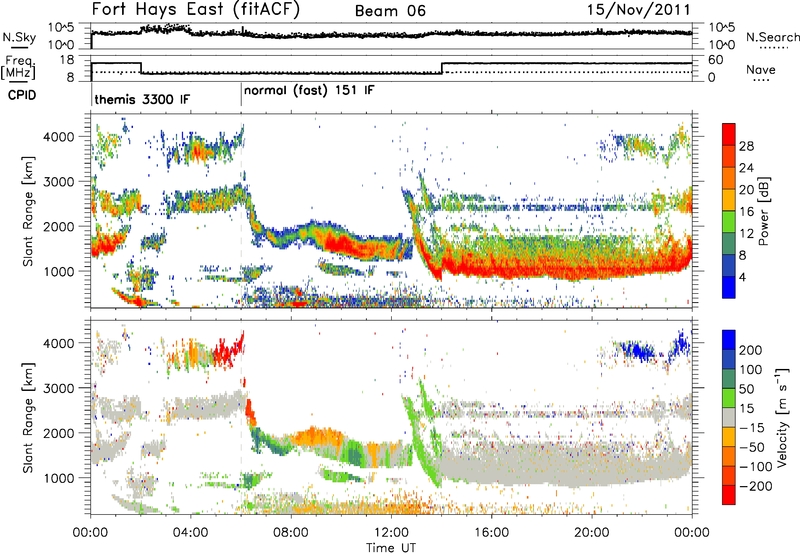This screenshot has width=800, height=554.
Task: Click the "50" tick on Velocity colorbar
Action: [x=746, y=389]
